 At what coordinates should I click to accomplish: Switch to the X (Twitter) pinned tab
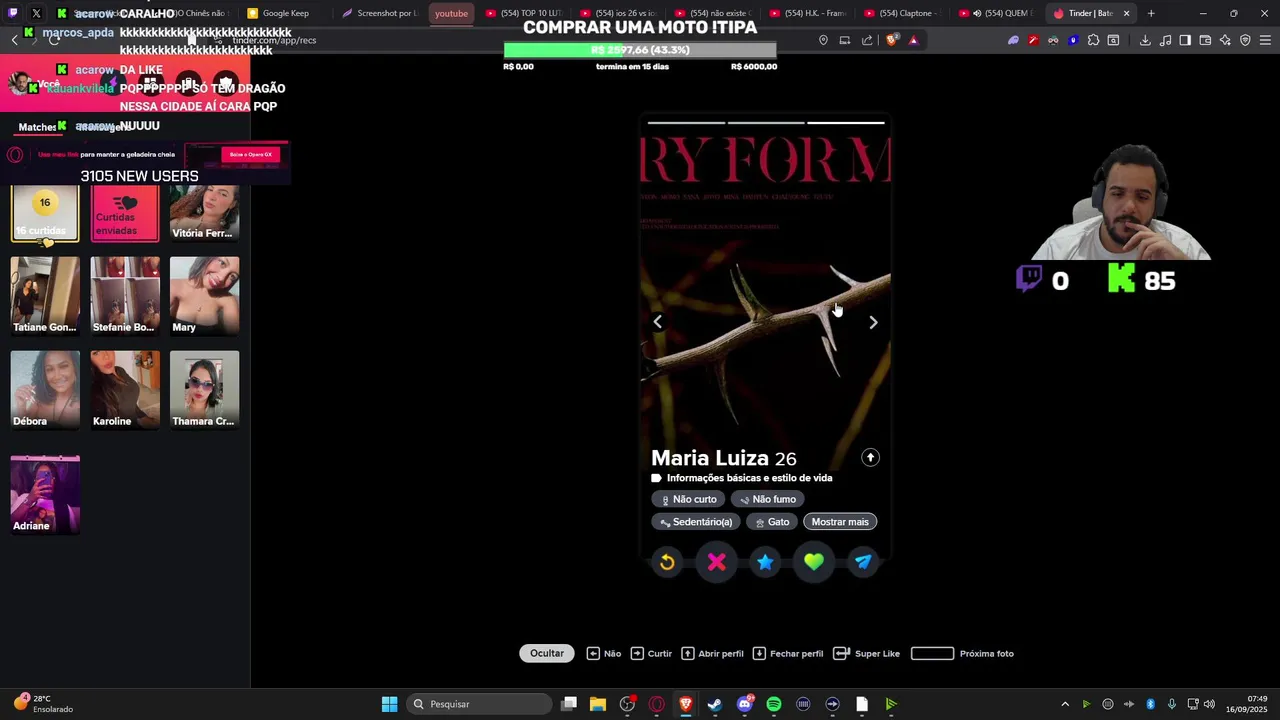(x=36, y=13)
